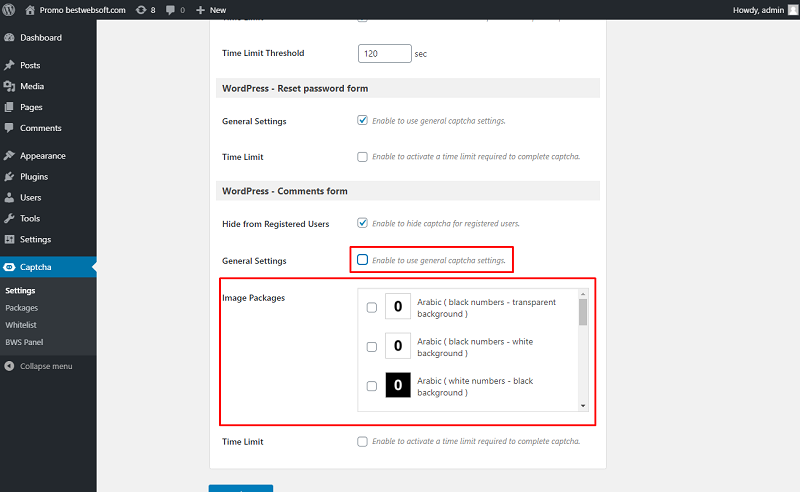Click the white-on-black 0 preview thumbnail

point(398,385)
